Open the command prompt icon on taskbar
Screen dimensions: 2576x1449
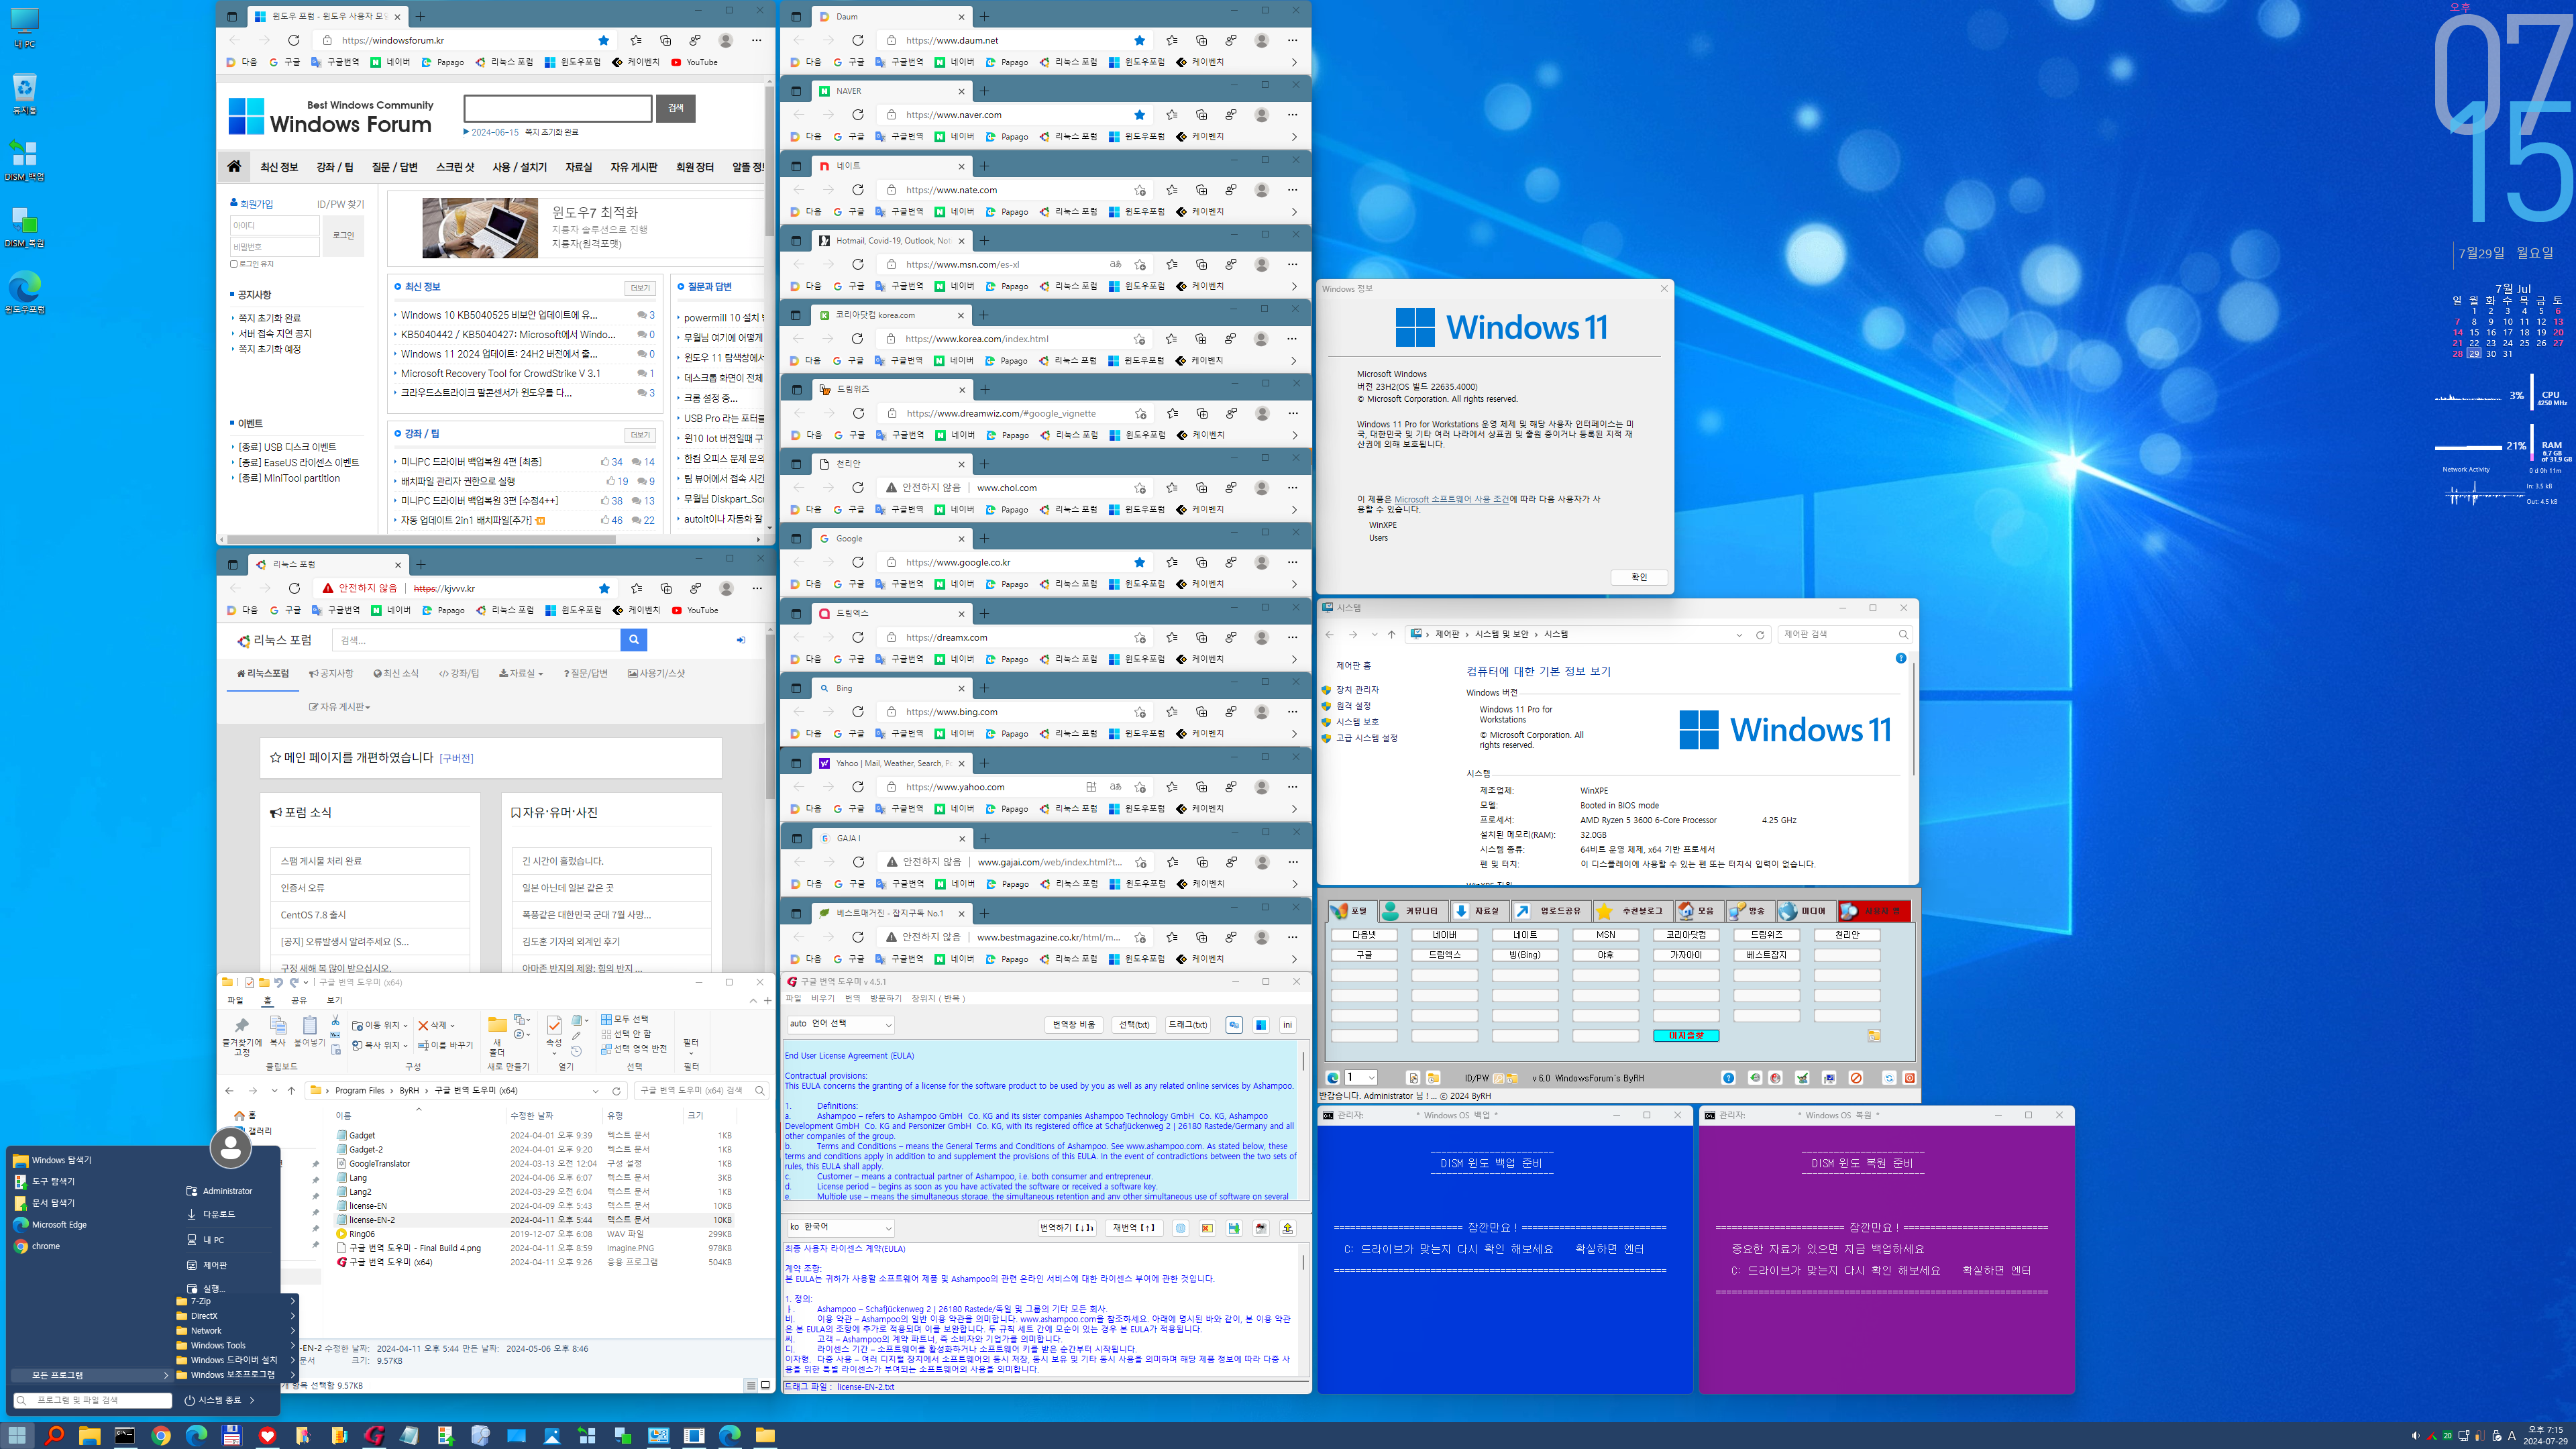pyautogui.click(x=125, y=1436)
